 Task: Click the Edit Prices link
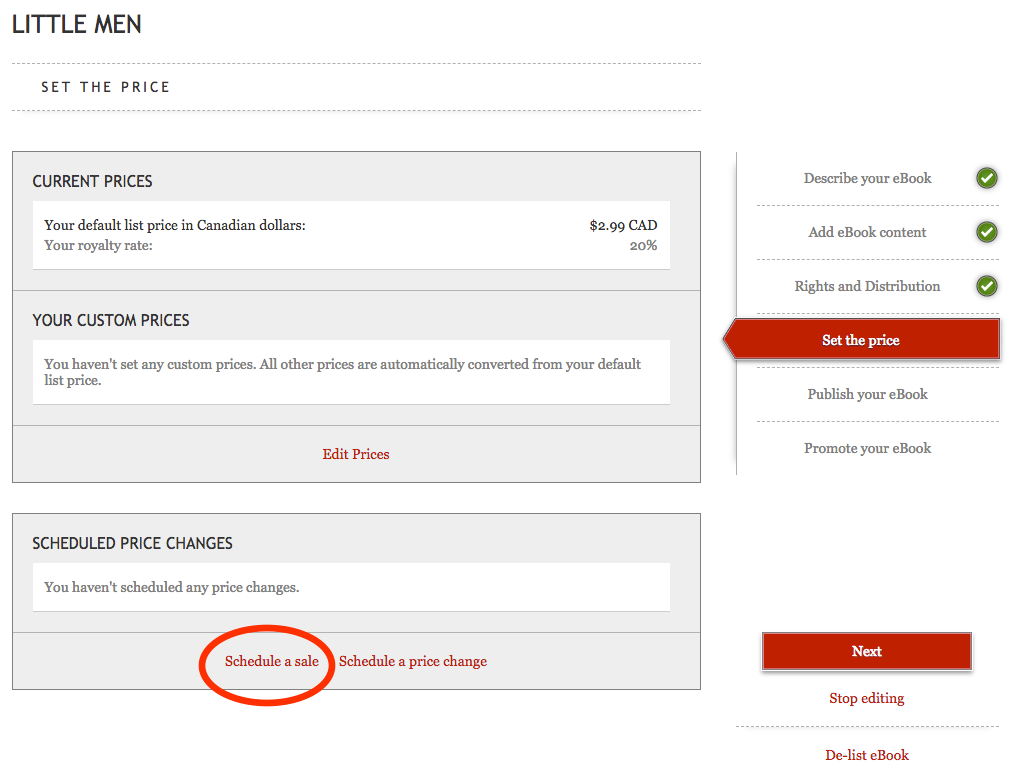tap(356, 454)
